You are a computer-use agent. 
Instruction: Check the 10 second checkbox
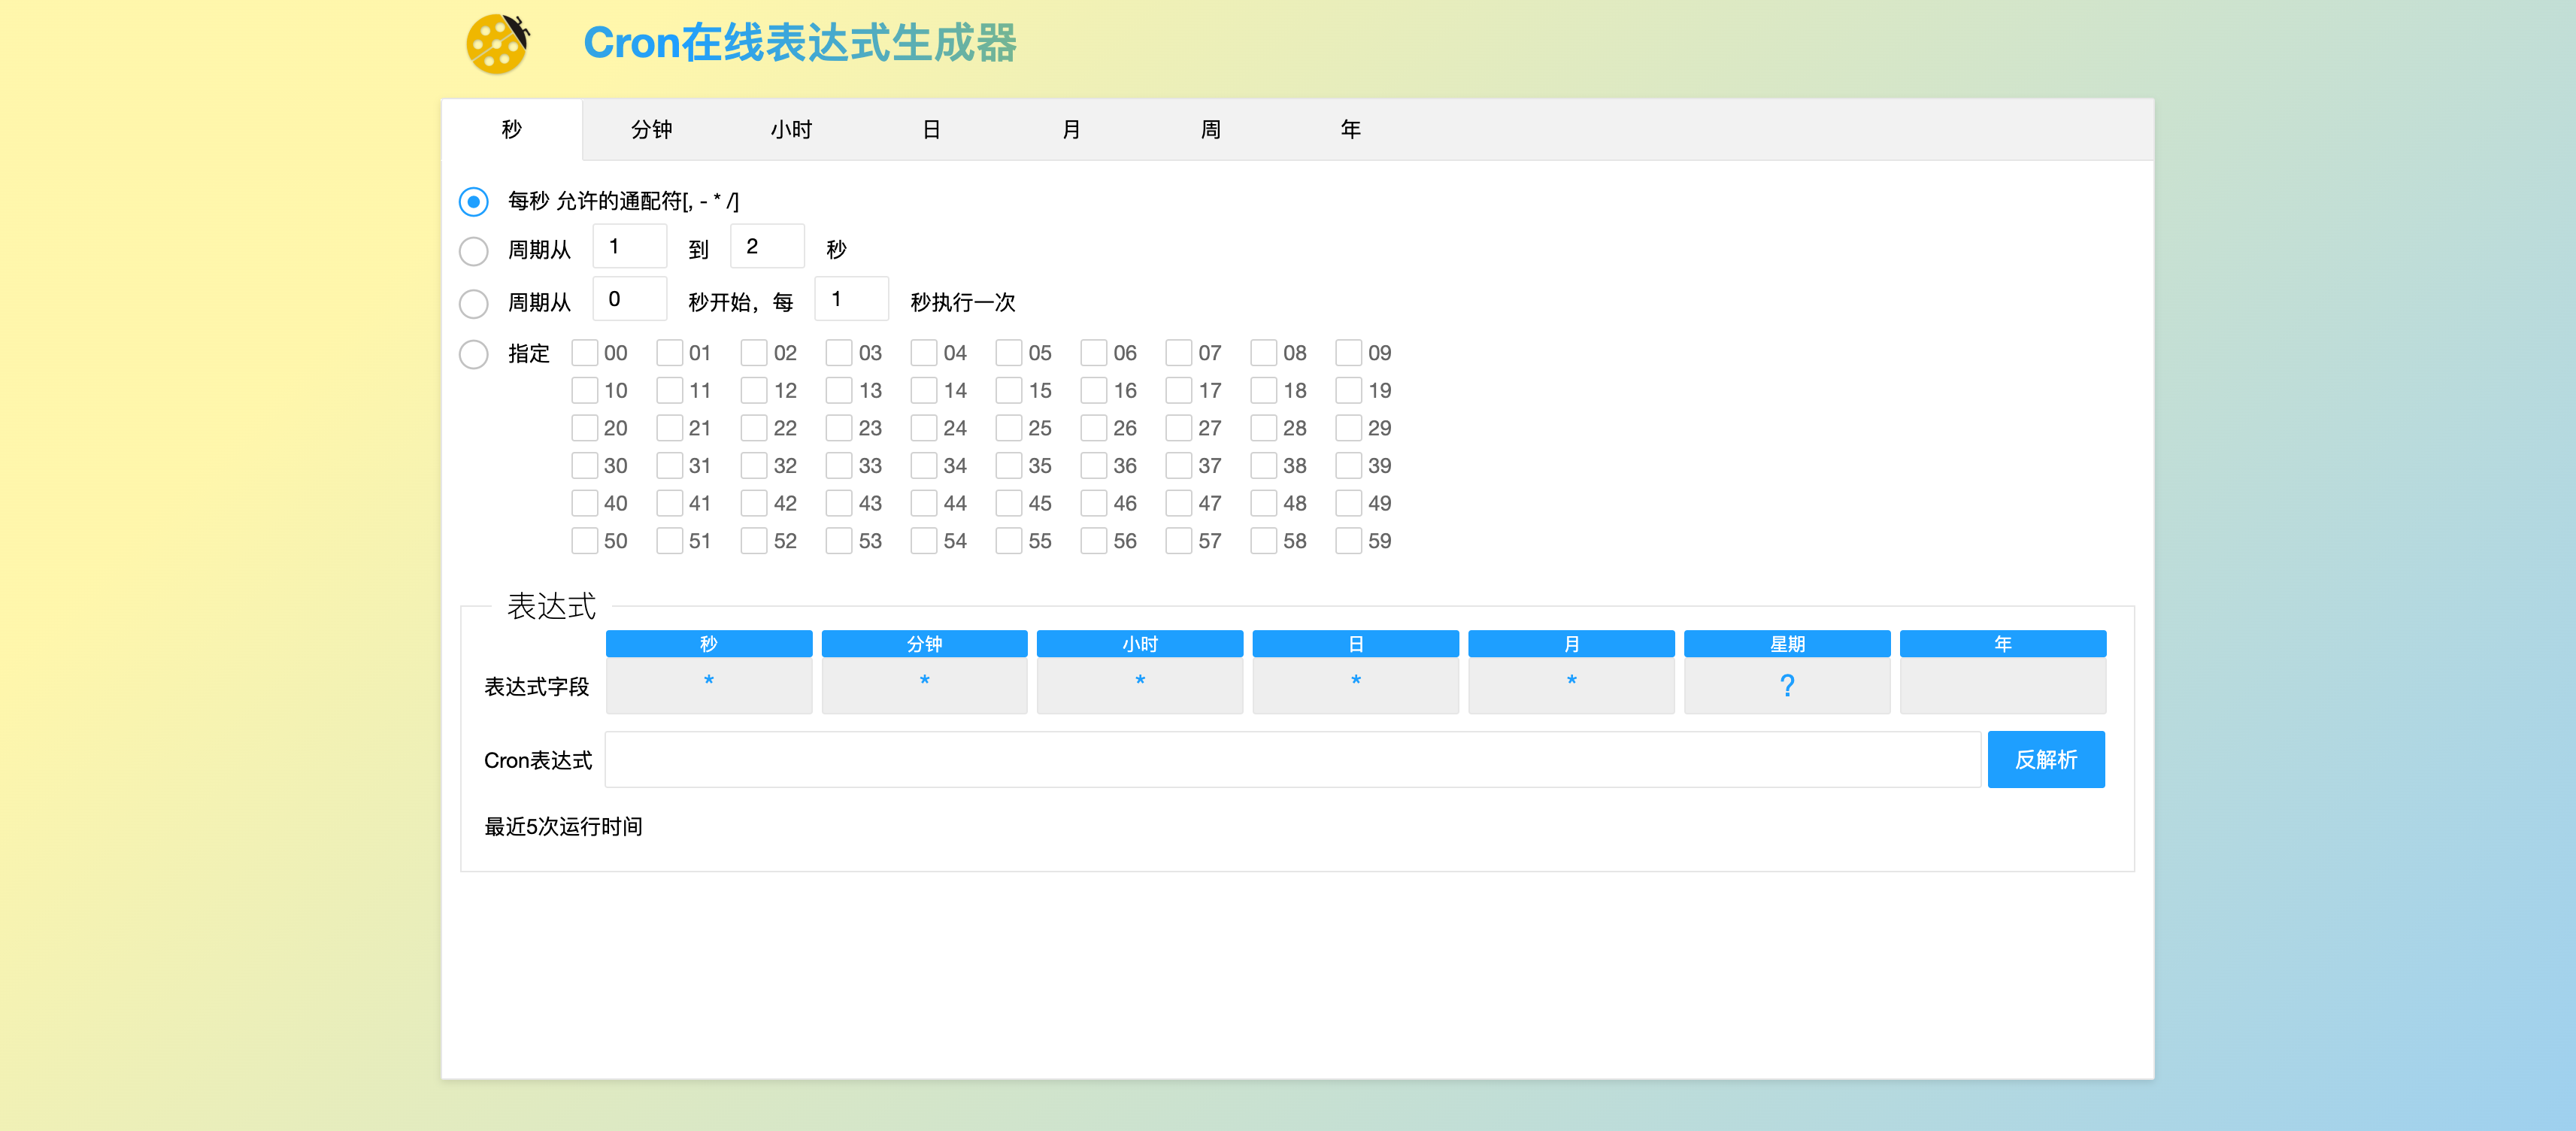pyautogui.click(x=585, y=390)
